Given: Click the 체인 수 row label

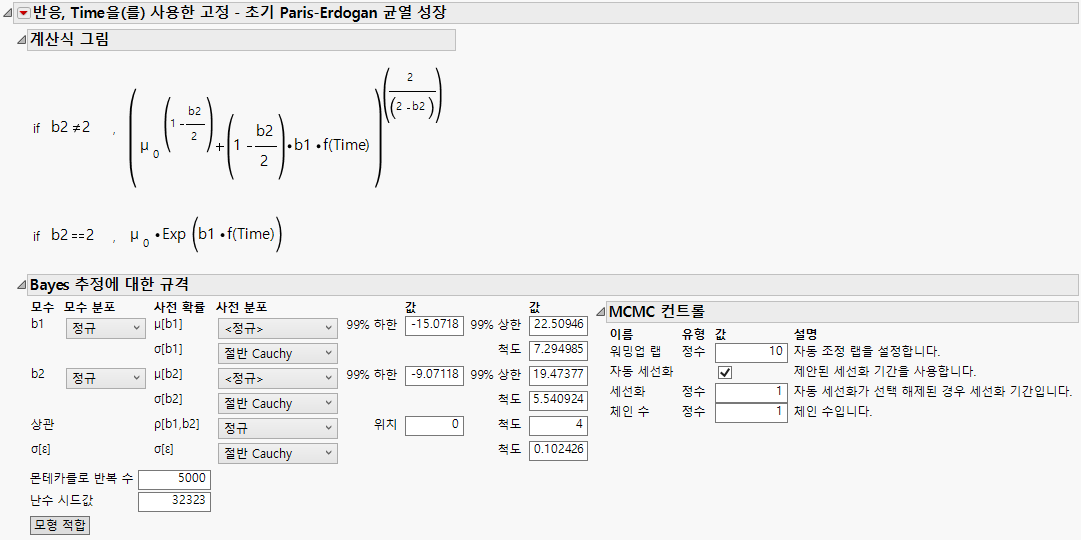Looking at the screenshot, I should coord(629,412).
